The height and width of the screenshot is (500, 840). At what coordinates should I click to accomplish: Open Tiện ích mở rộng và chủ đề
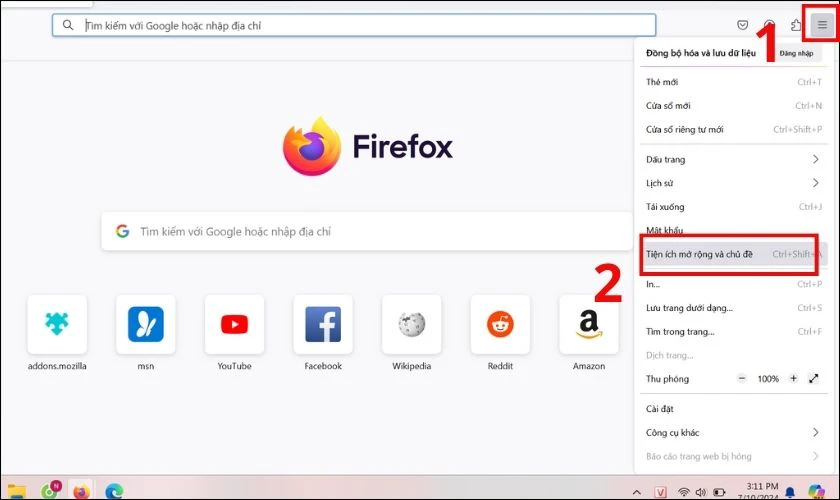733,254
